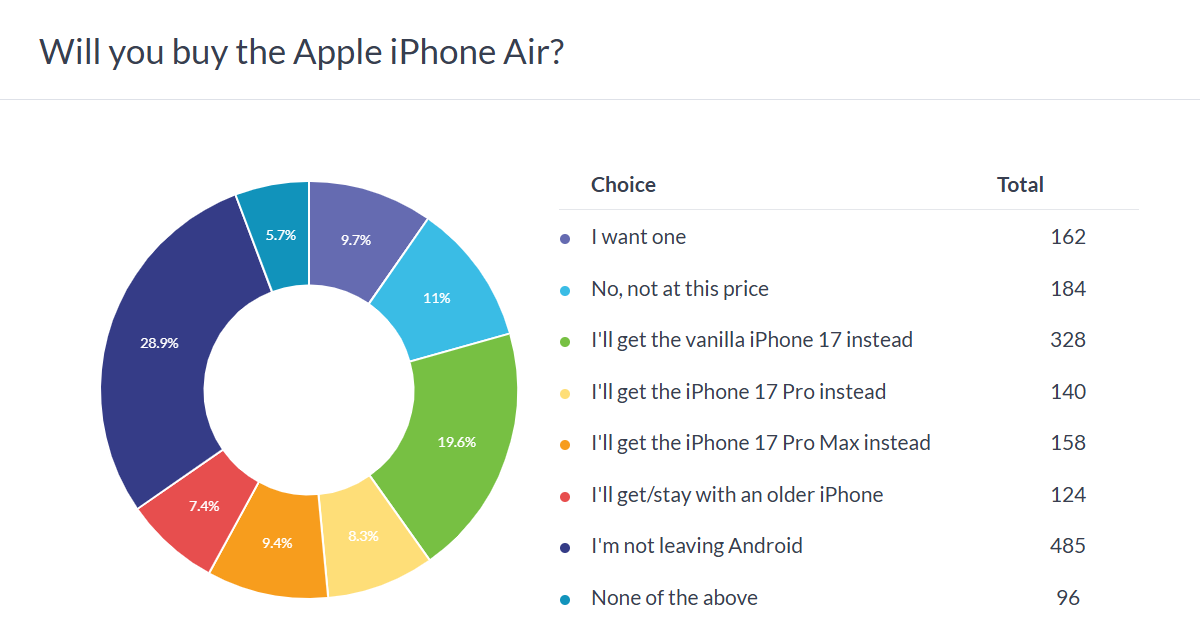Click the yellow legend dot for iPhone 17 Pro
Screen dimensions: 1200x630
click(x=565, y=393)
